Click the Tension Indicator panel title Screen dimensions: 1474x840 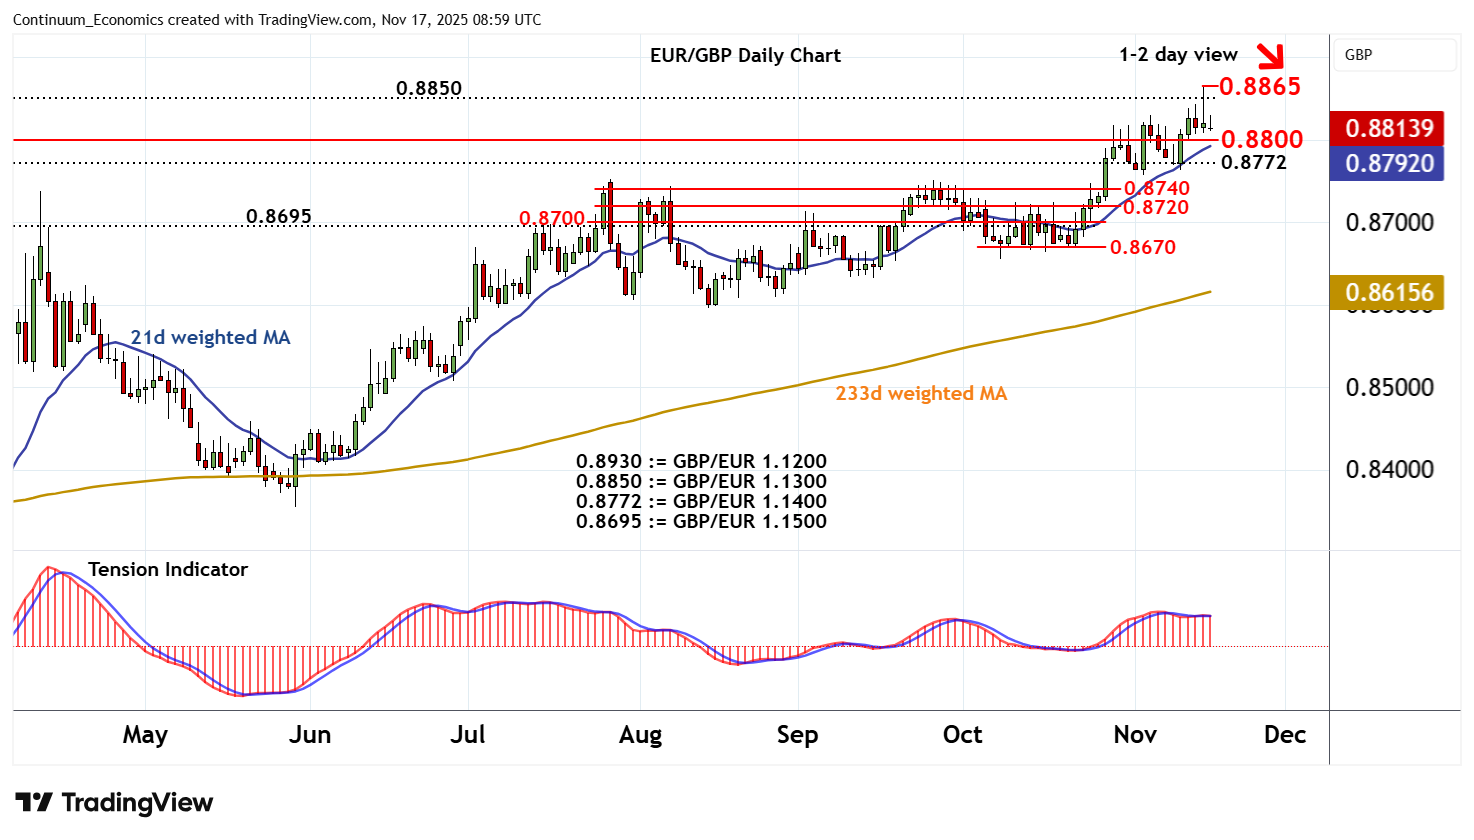pyautogui.click(x=168, y=570)
